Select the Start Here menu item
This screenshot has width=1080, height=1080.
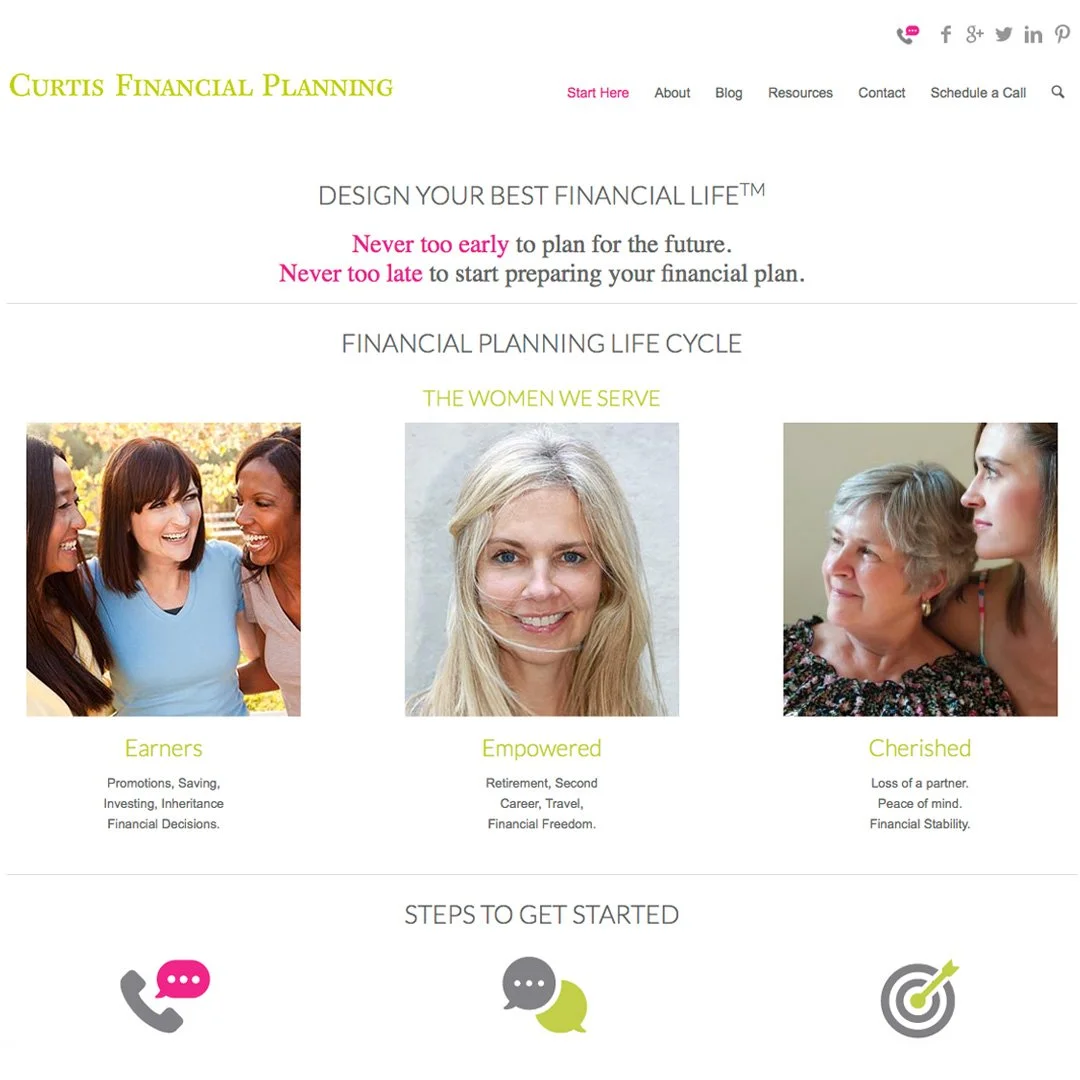click(x=597, y=93)
